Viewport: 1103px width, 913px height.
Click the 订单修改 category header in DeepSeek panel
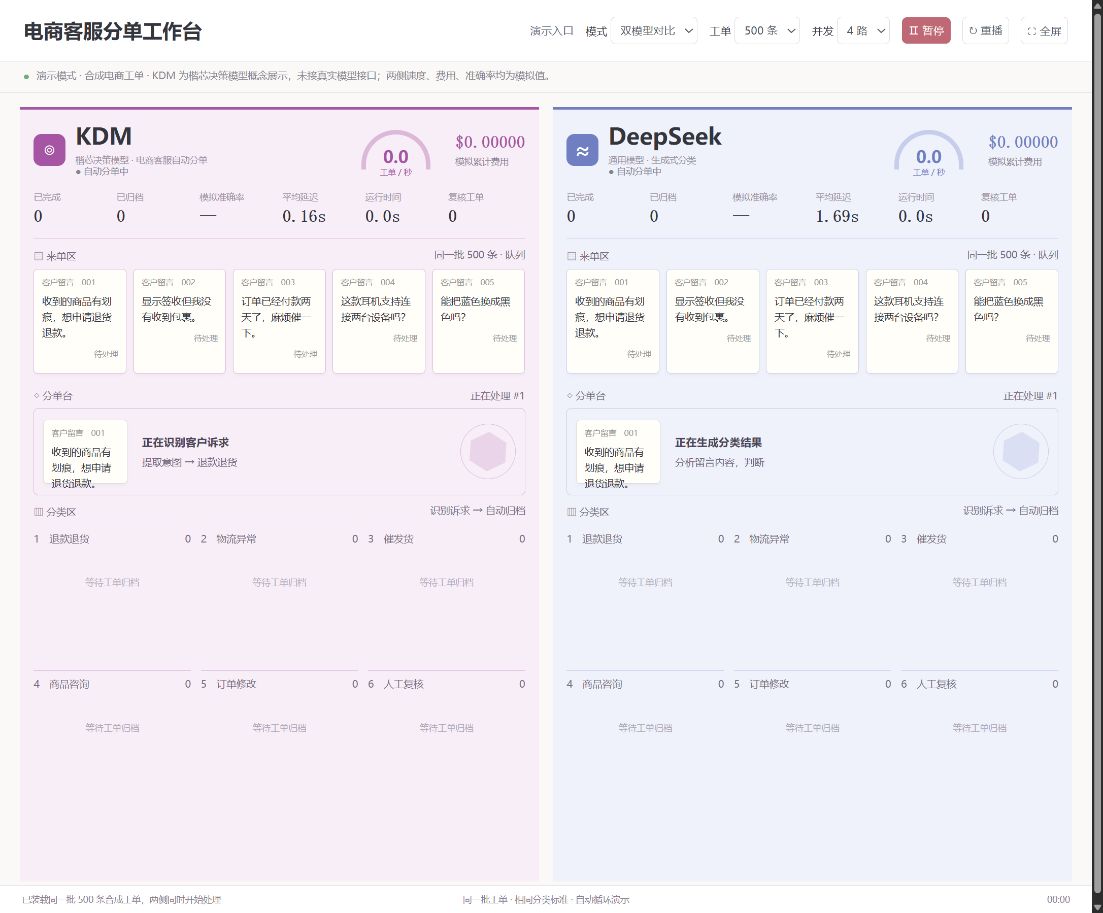pyautogui.click(x=812, y=684)
